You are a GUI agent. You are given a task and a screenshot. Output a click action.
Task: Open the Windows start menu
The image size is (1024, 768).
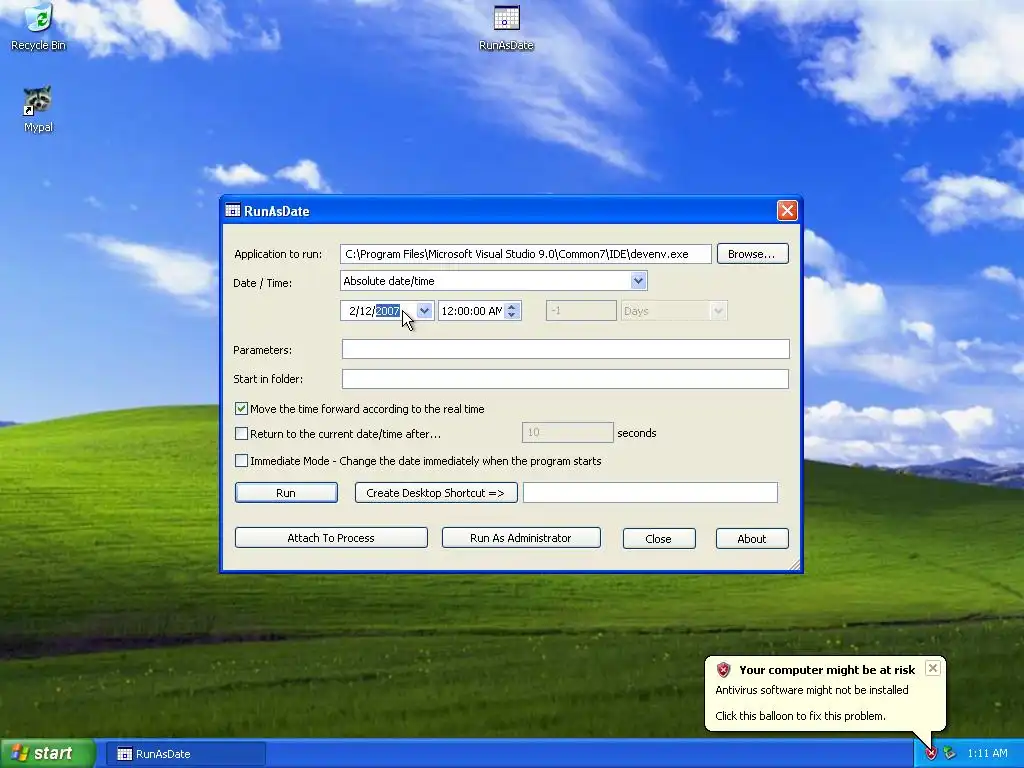pyautogui.click(x=46, y=754)
